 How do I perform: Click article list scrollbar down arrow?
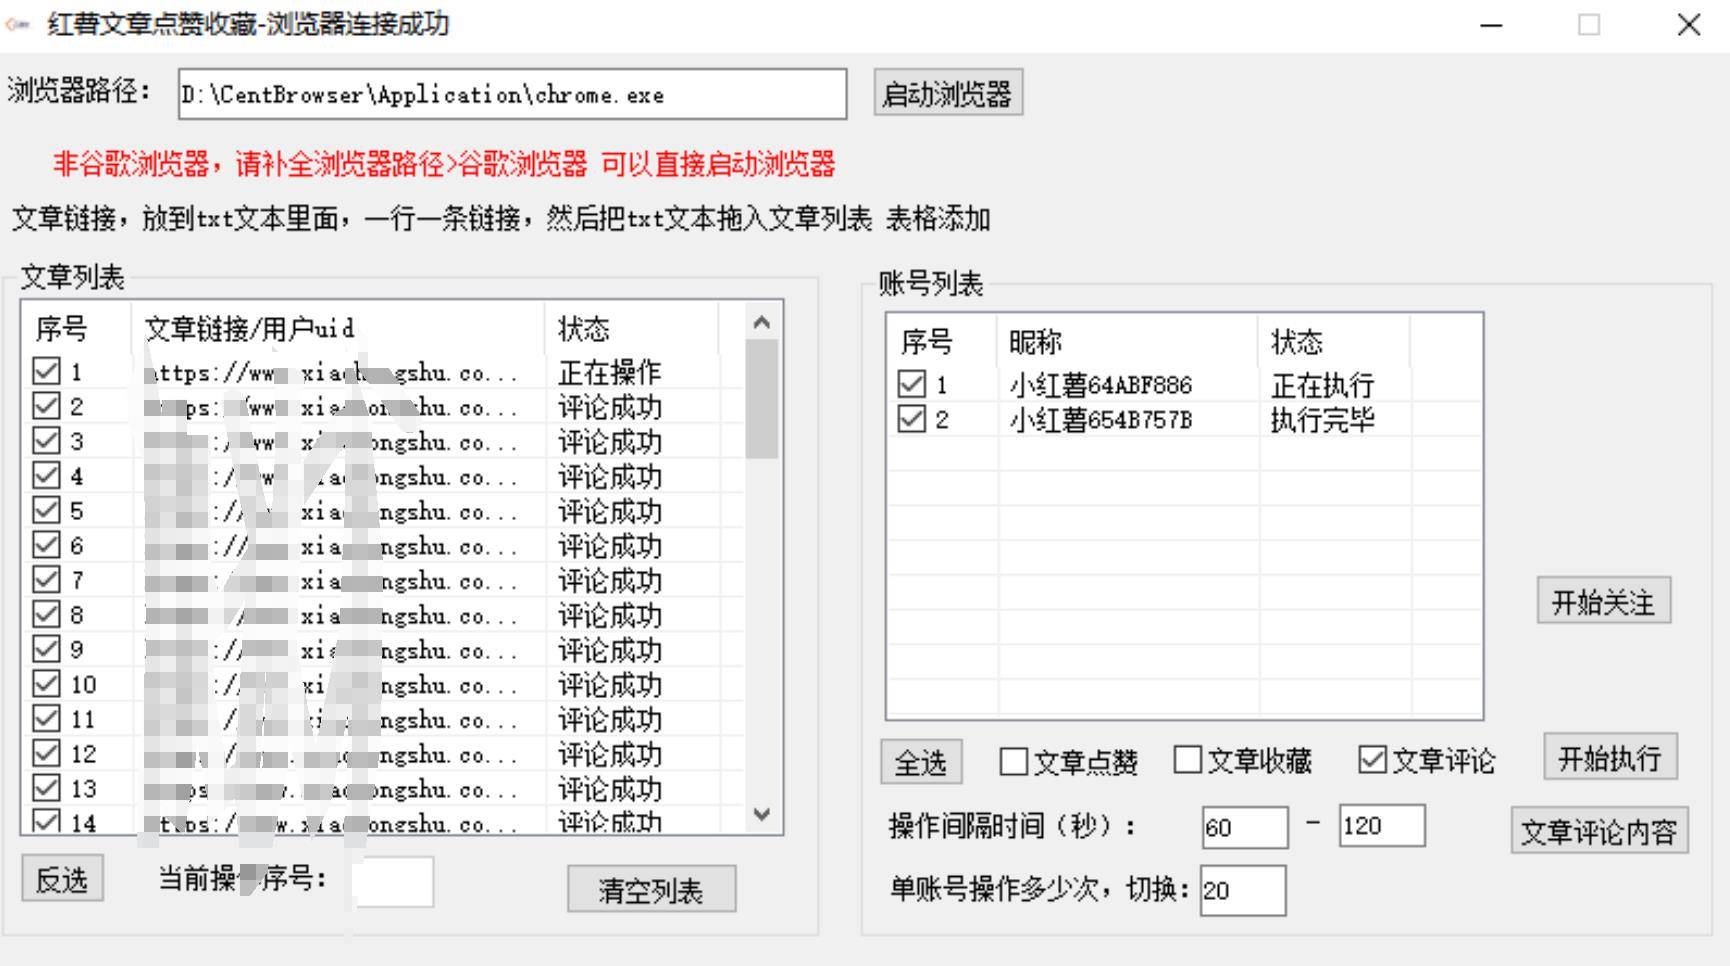tap(762, 814)
